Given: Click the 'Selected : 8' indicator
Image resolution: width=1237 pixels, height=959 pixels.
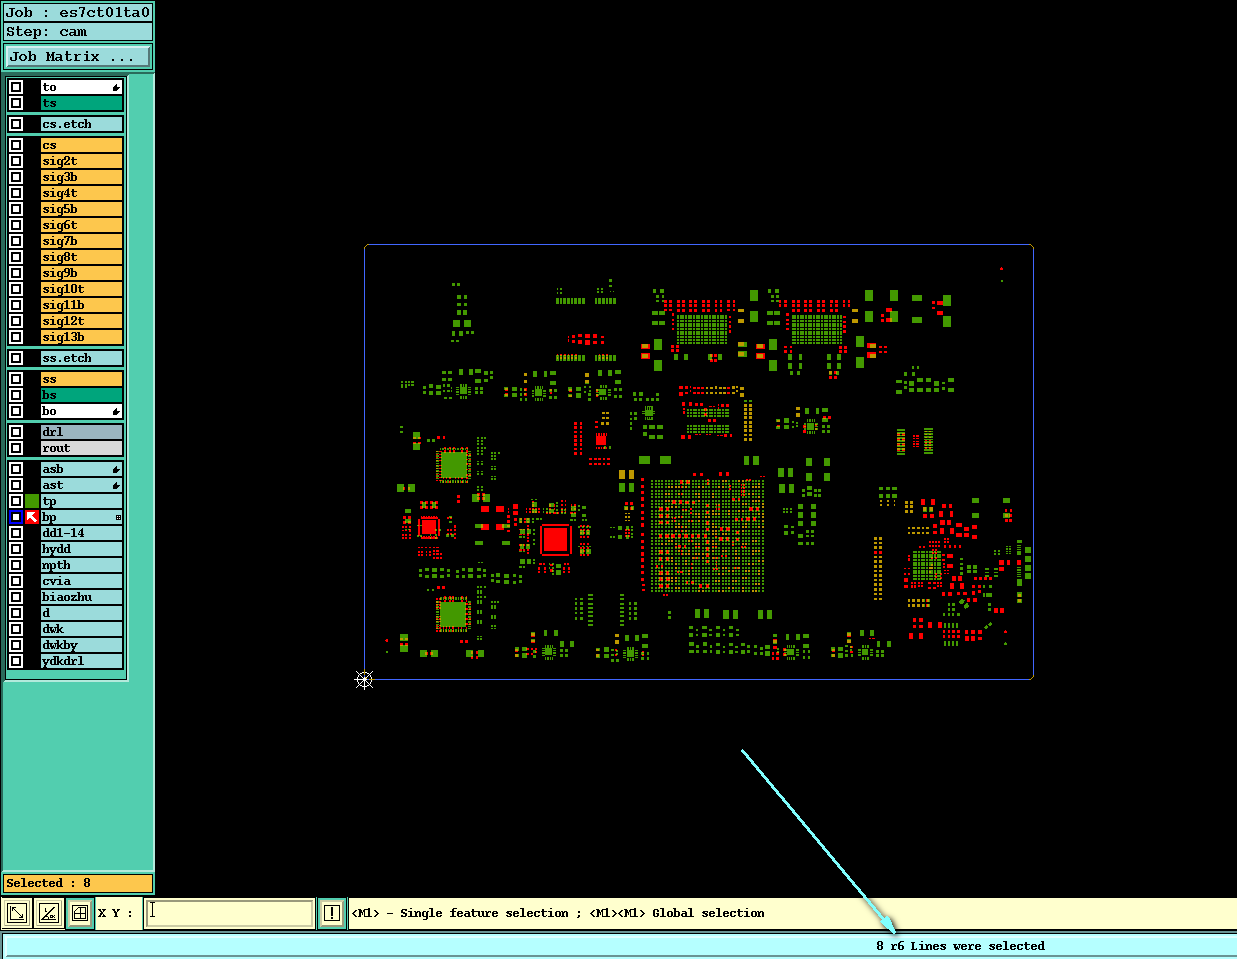Looking at the screenshot, I should [x=78, y=883].
